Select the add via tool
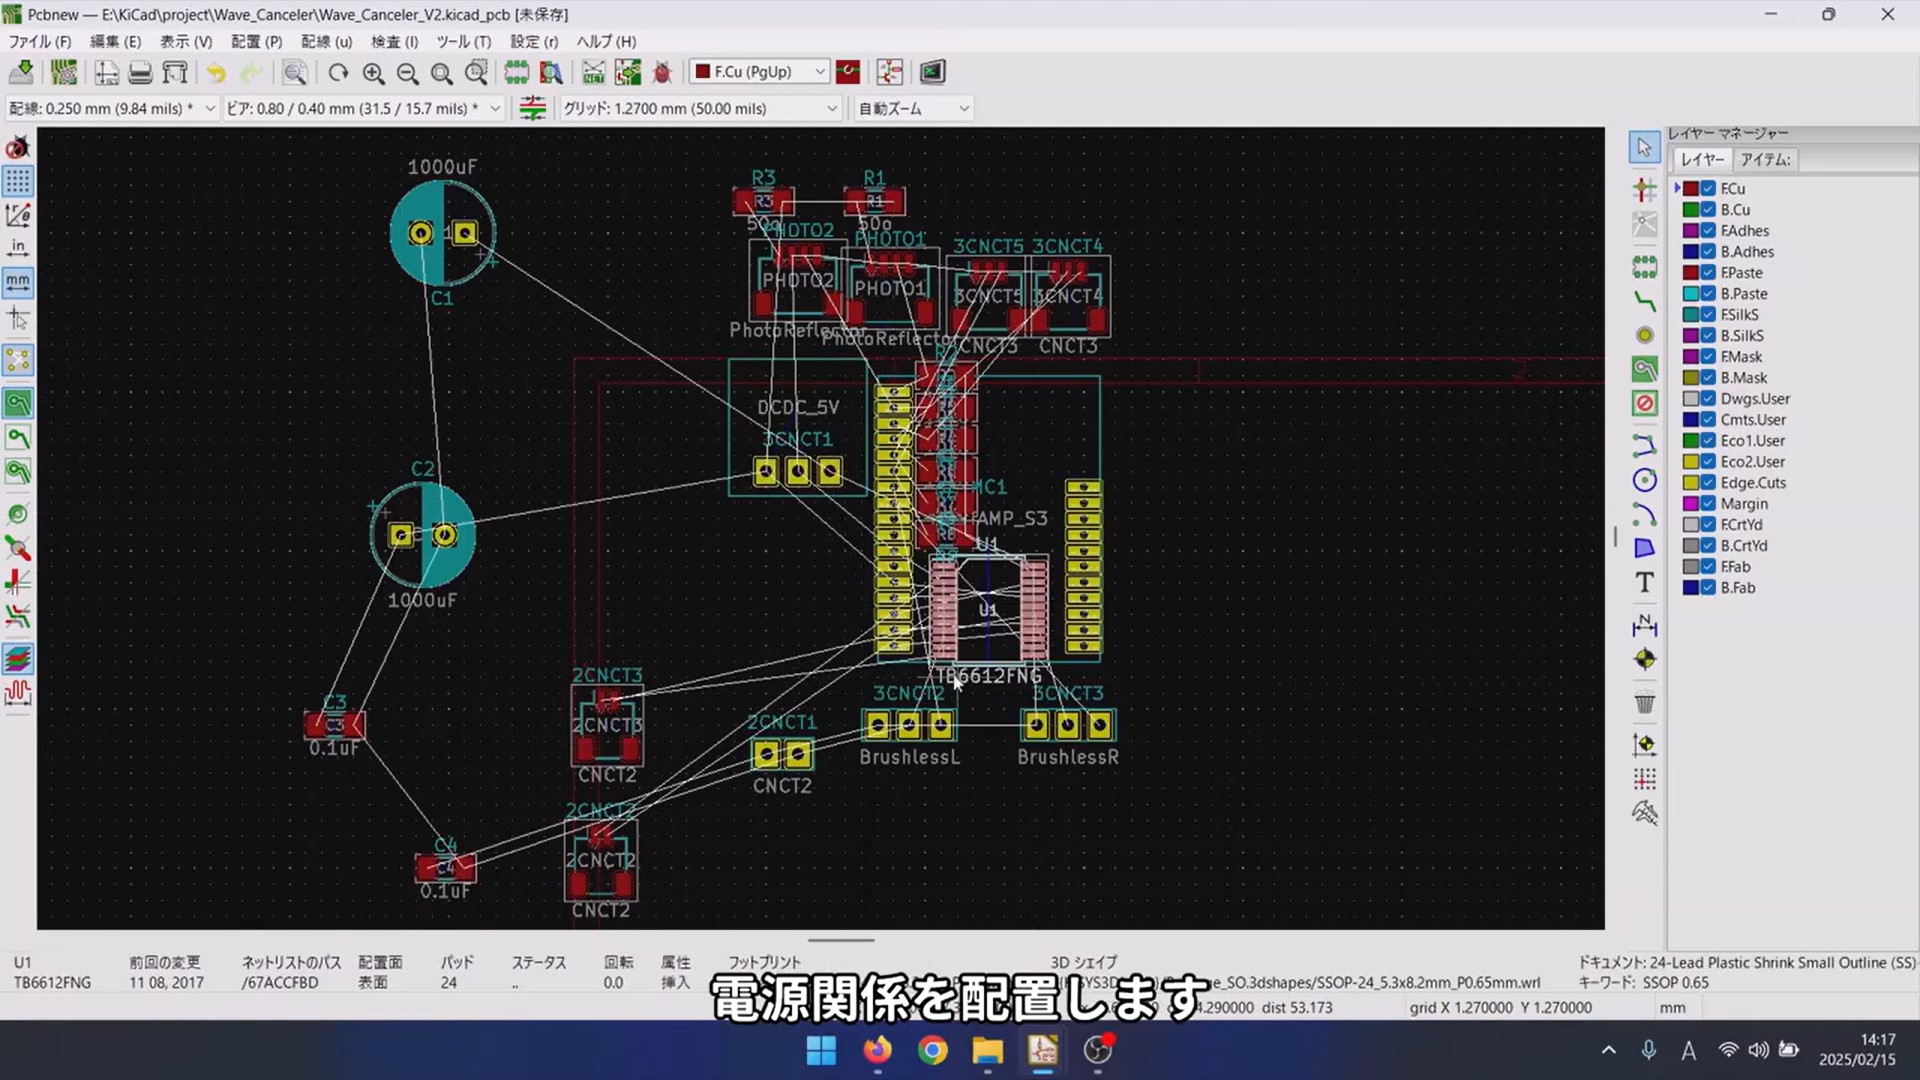The width and height of the screenshot is (1920, 1080). 1644,336
